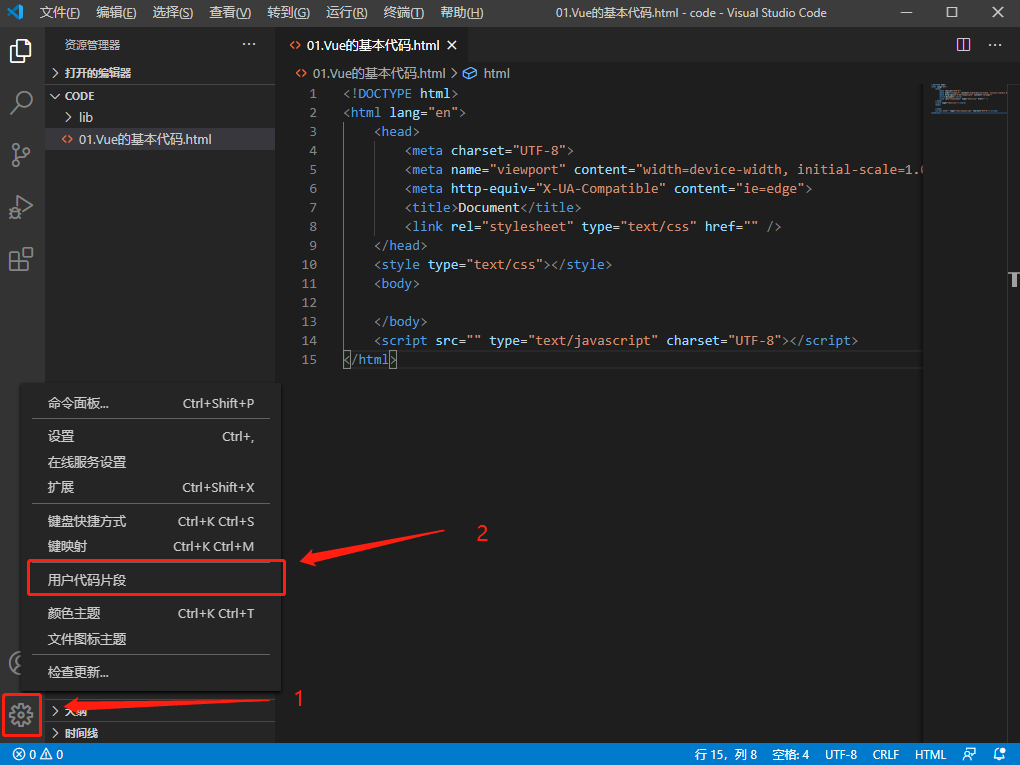The image size is (1020, 765).
Task: Click the feedback icon in status bar
Action: (x=969, y=755)
